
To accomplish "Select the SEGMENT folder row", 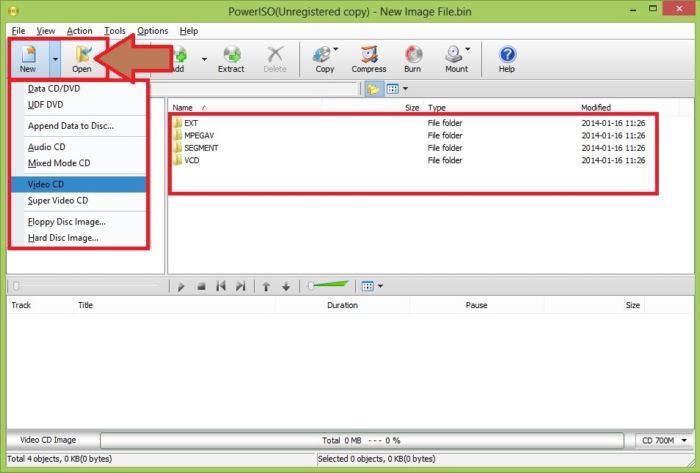I will (409, 148).
